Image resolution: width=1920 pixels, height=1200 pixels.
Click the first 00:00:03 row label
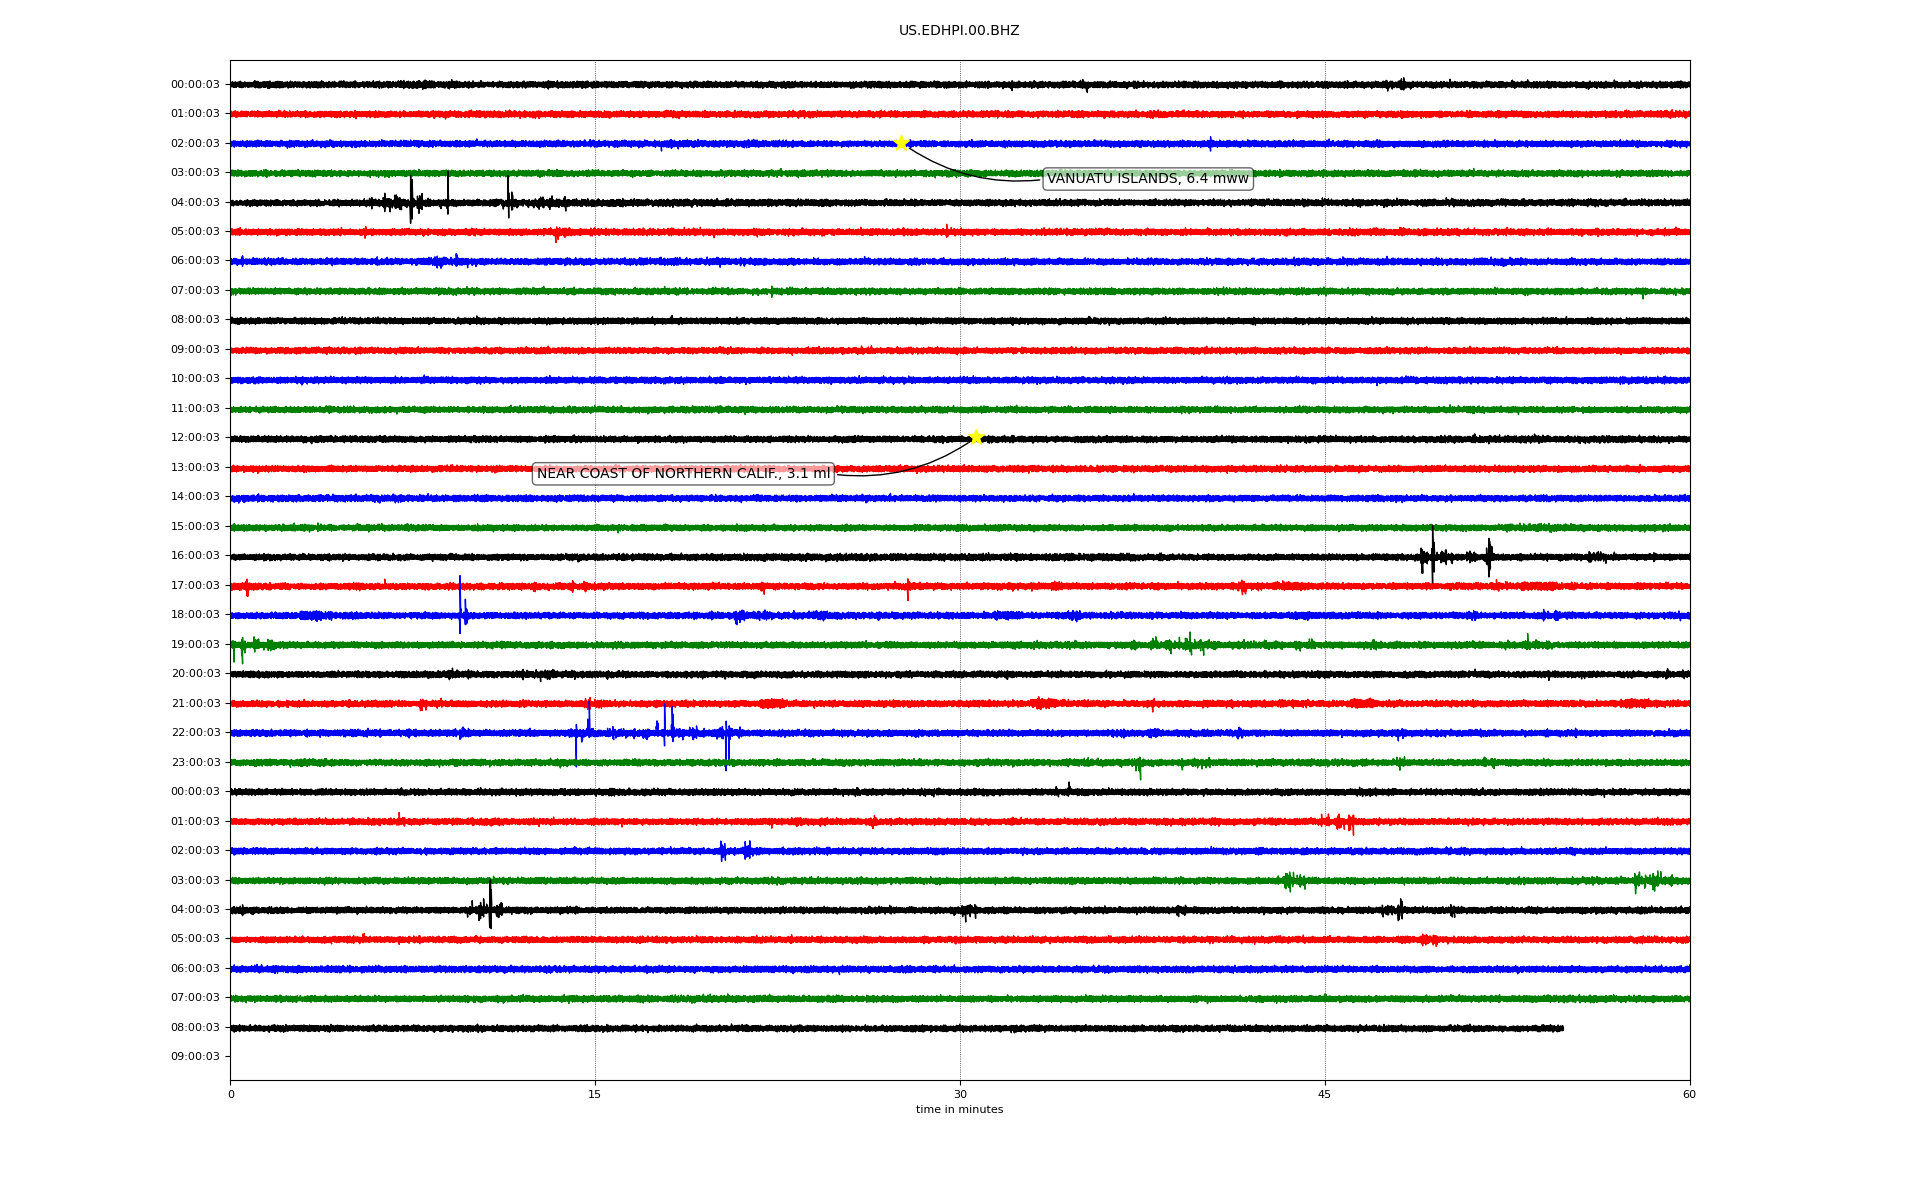195,85
